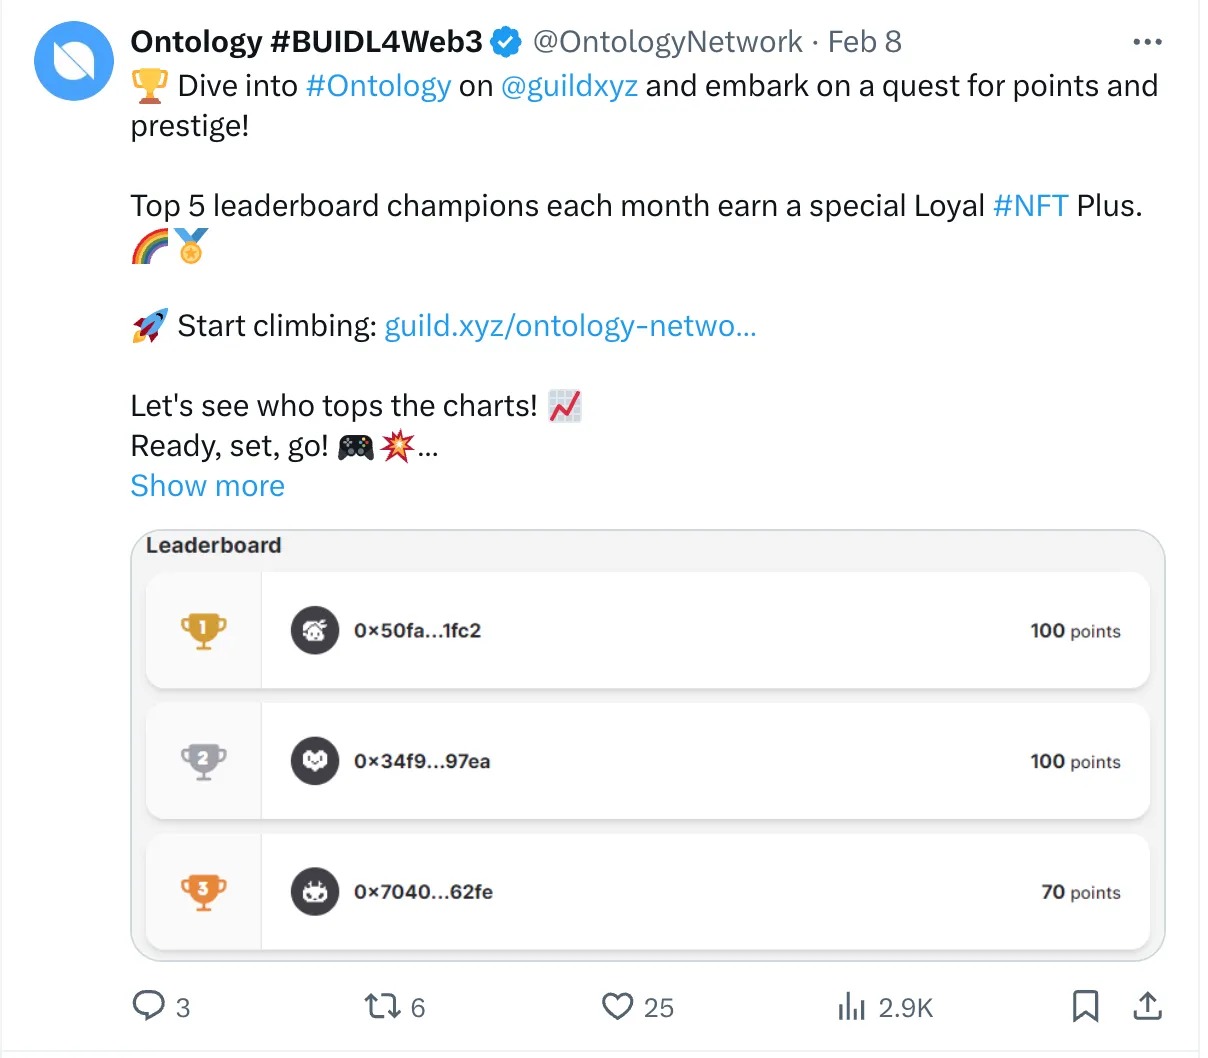Click the avatar beside 0x34f9...97ea
1208x1058 pixels.
[315, 761]
